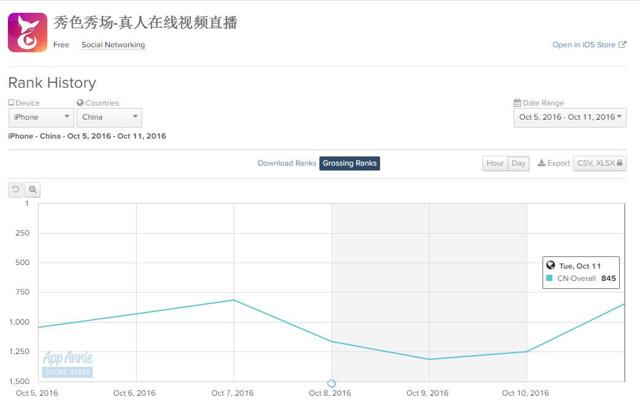
Task: Click the Export download icon
Action: pyautogui.click(x=541, y=163)
